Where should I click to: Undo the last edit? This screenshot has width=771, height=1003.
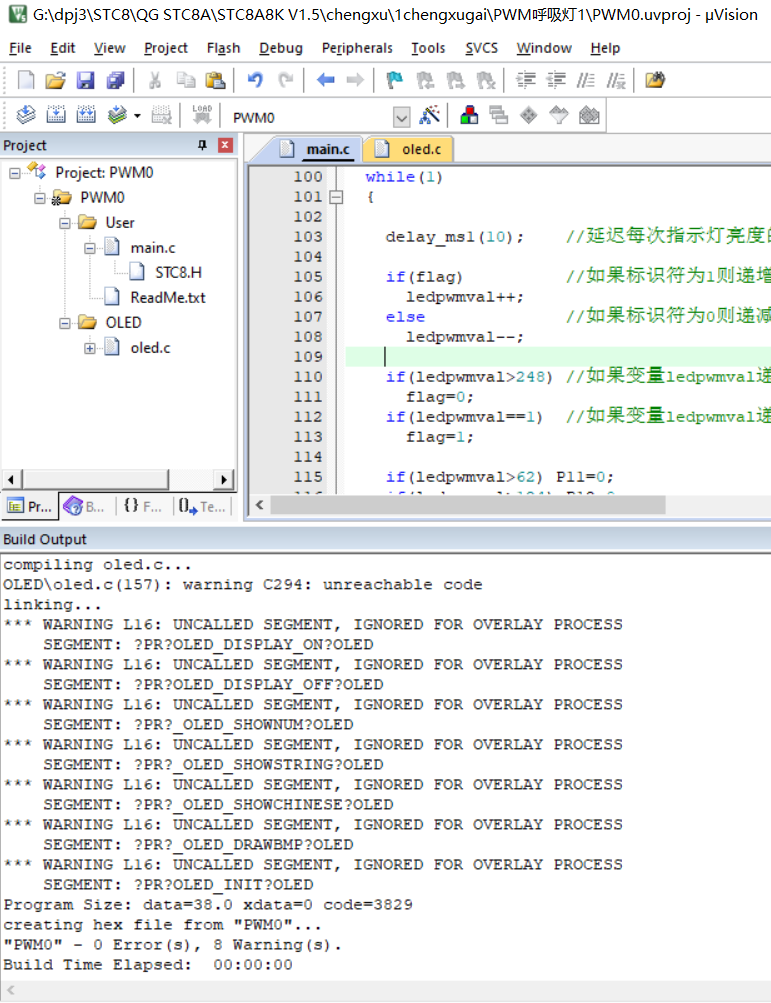coord(255,80)
